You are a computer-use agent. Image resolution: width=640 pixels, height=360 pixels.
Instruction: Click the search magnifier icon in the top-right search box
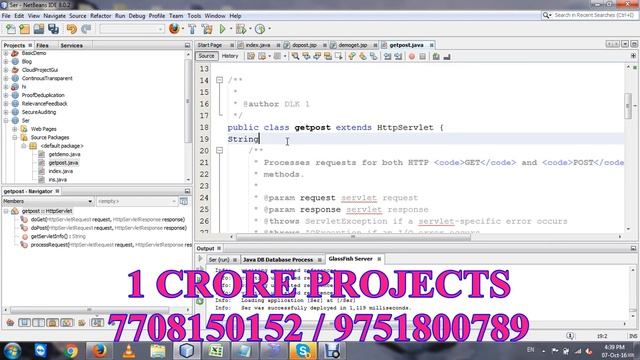point(547,16)
